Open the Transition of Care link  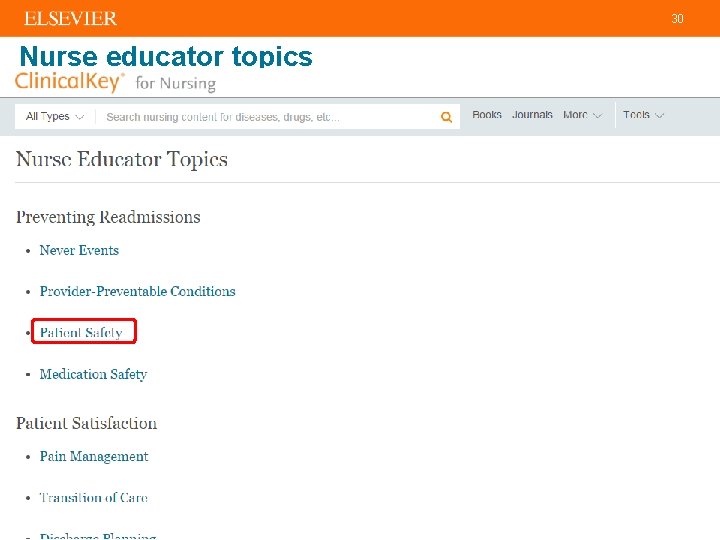click(94, 497)
